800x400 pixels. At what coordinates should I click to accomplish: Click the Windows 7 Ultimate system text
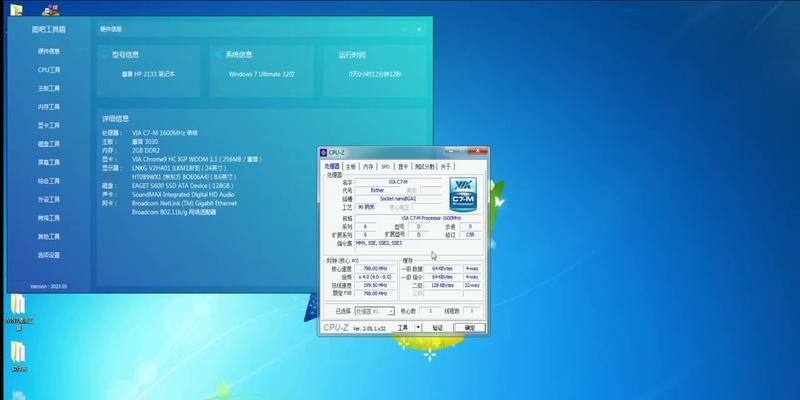262,74
